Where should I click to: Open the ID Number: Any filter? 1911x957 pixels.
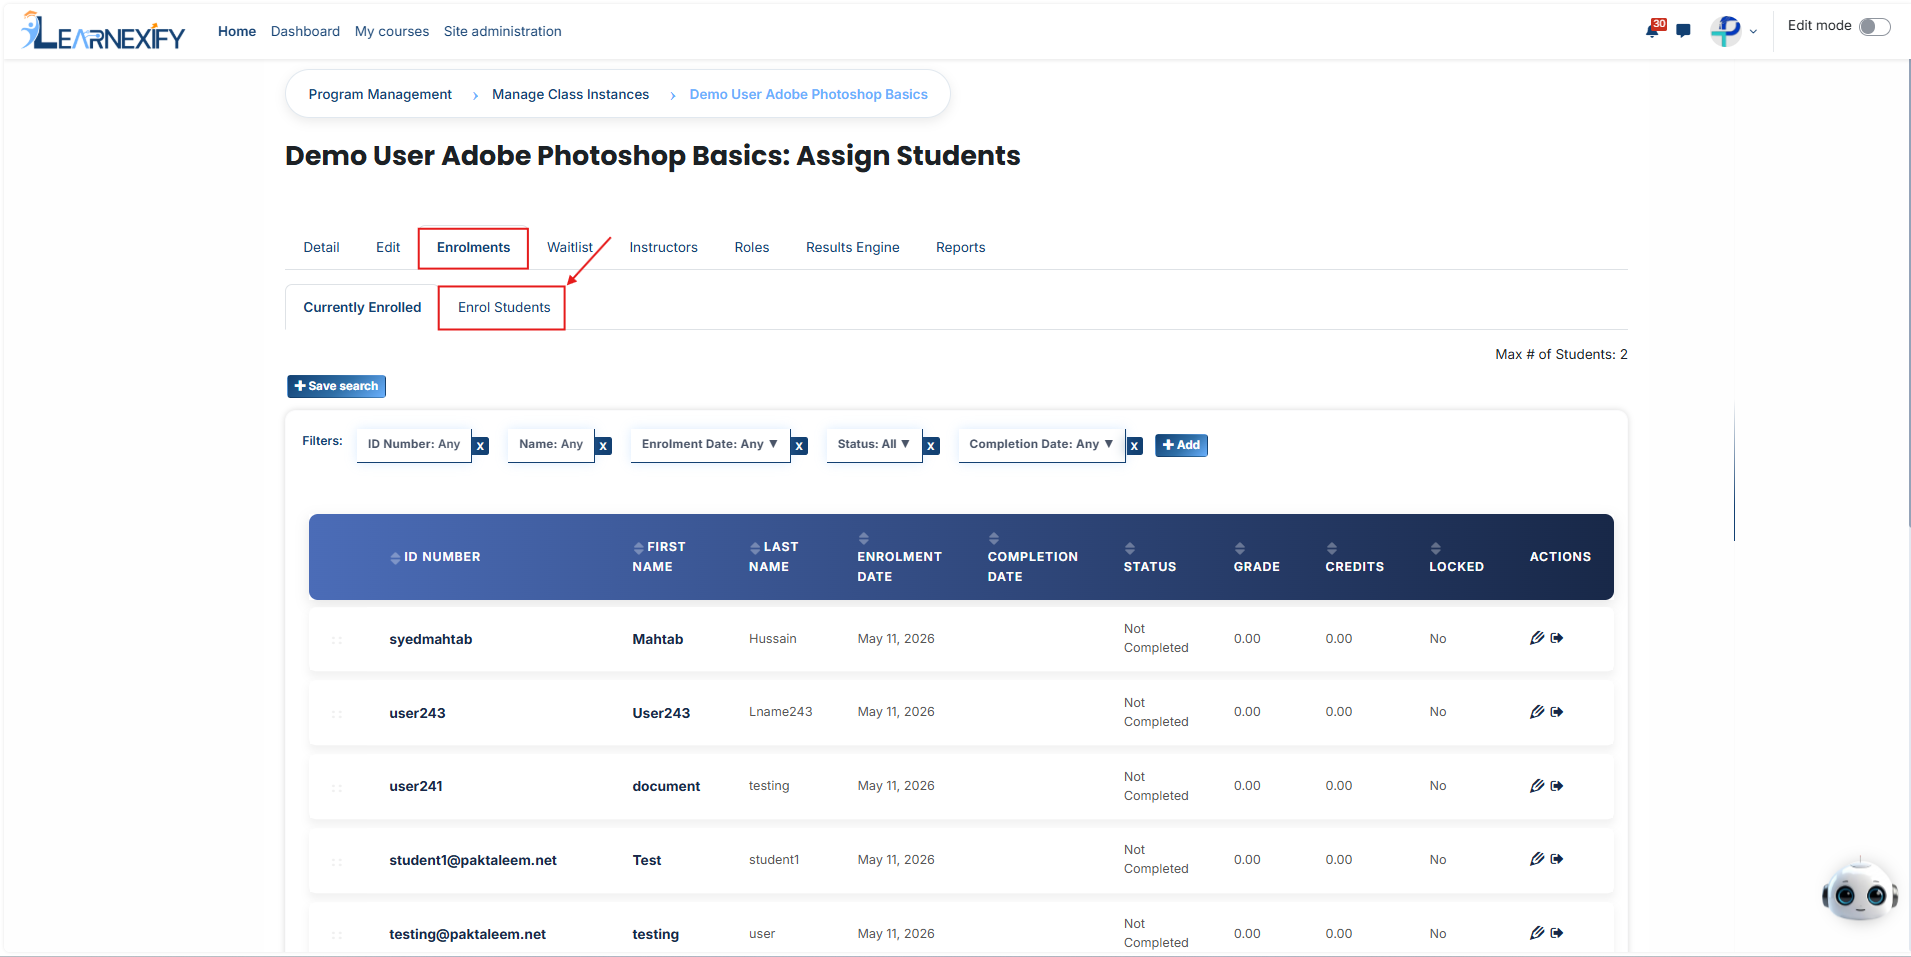click(x=414, y=444)
